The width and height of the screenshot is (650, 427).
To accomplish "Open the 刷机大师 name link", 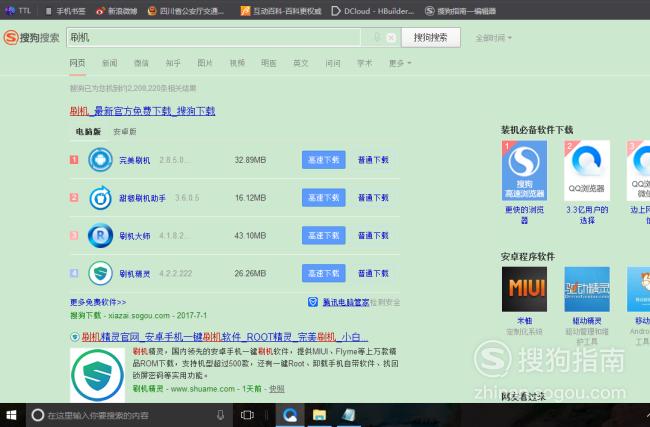I will pyautogui.click(x=135, y=236).
